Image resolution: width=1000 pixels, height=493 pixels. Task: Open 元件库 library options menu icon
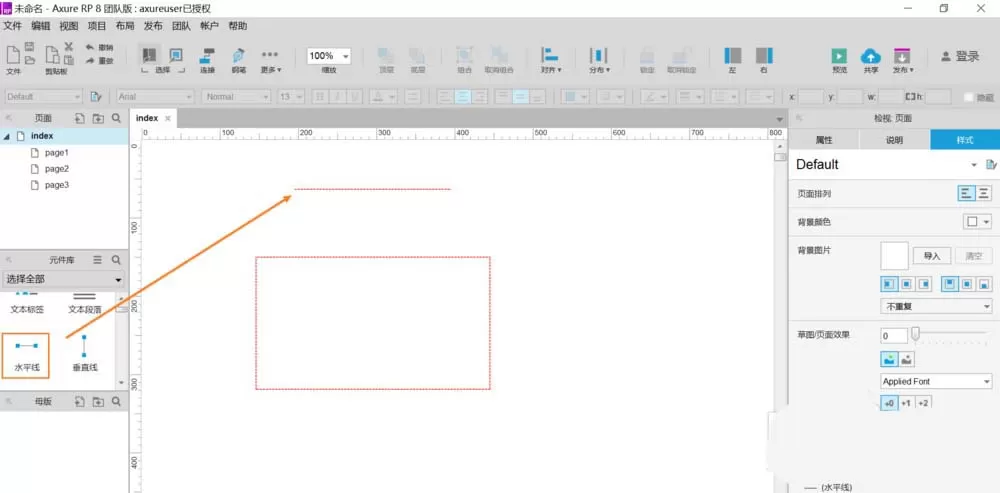[x=98, y=260]
